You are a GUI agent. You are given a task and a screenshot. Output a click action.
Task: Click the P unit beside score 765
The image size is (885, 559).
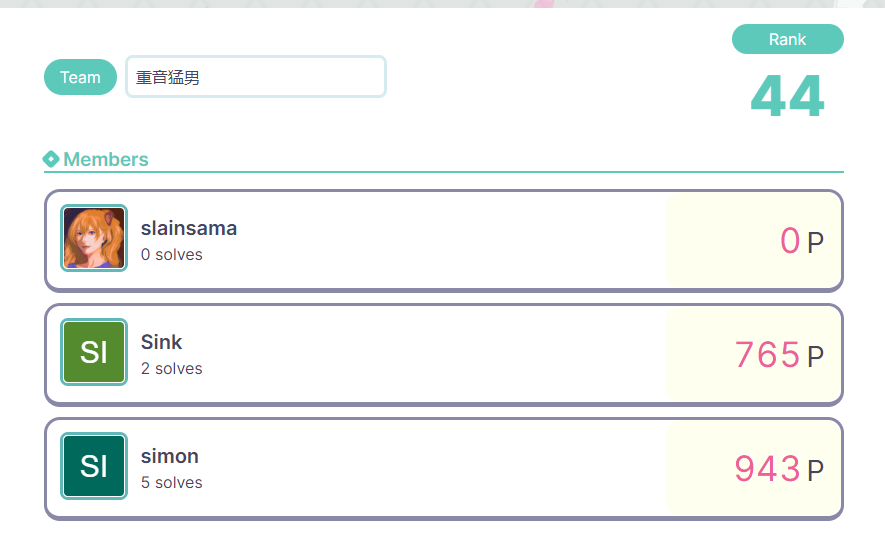816,356
